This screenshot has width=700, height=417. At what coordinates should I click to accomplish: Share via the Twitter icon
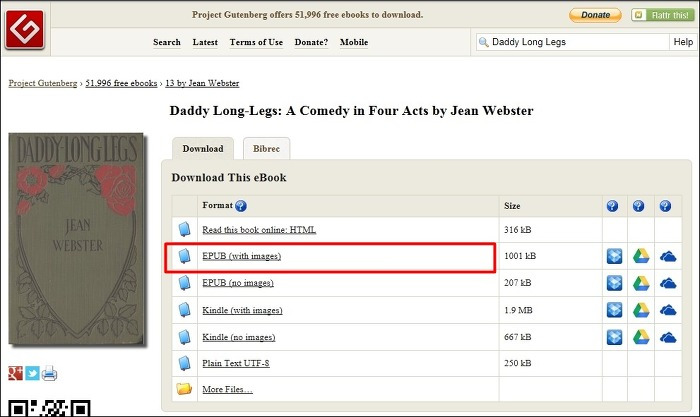coord(32,373)
